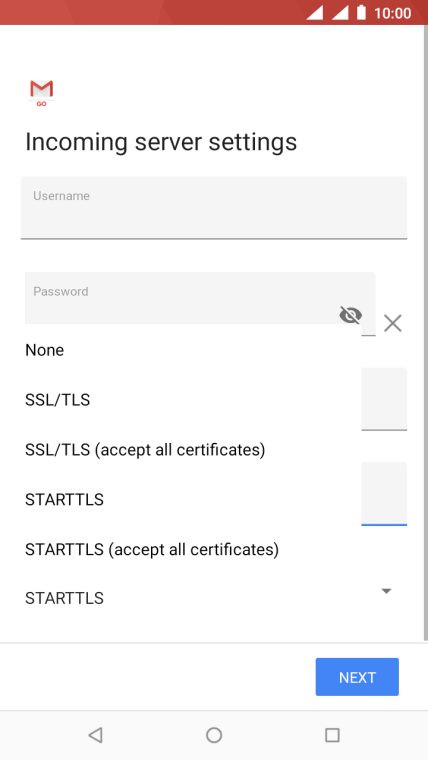Tap the 10:00 clock in status bar
Viewport: 428px width, 760px height.
click(x=393, y=13)
